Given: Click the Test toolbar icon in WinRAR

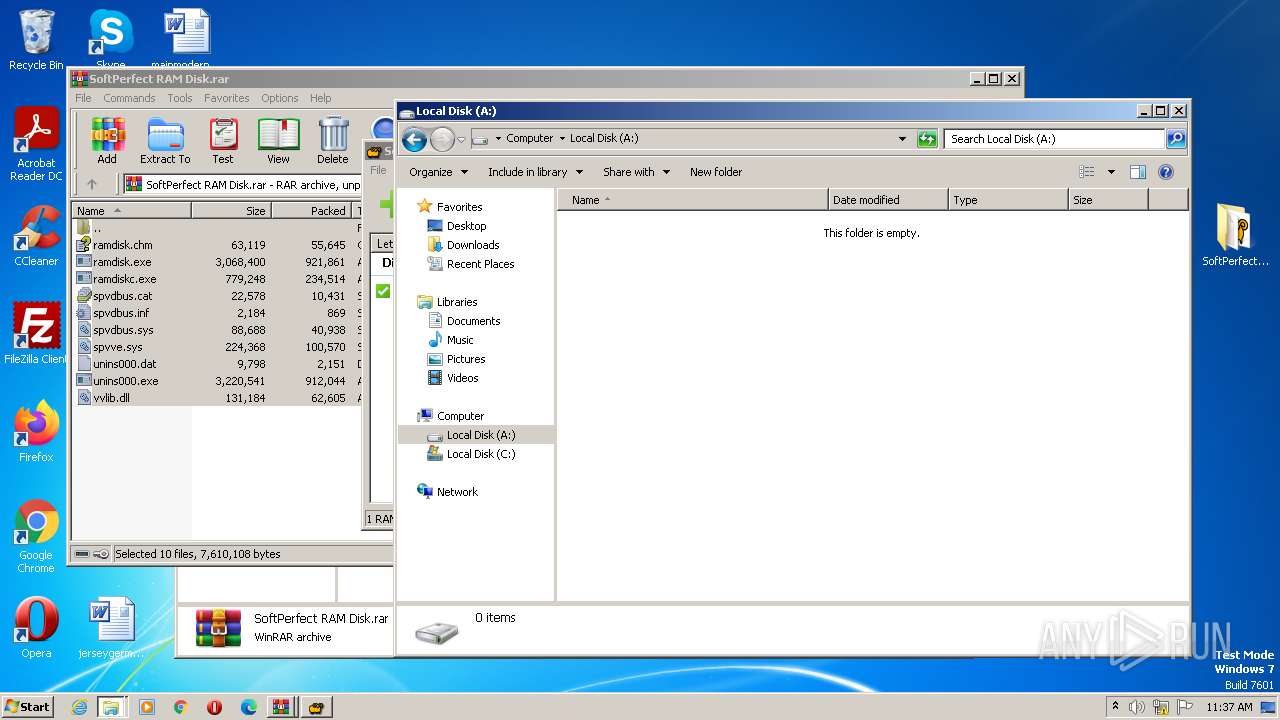Looking at the screenshot, I should tap(223, 141).
